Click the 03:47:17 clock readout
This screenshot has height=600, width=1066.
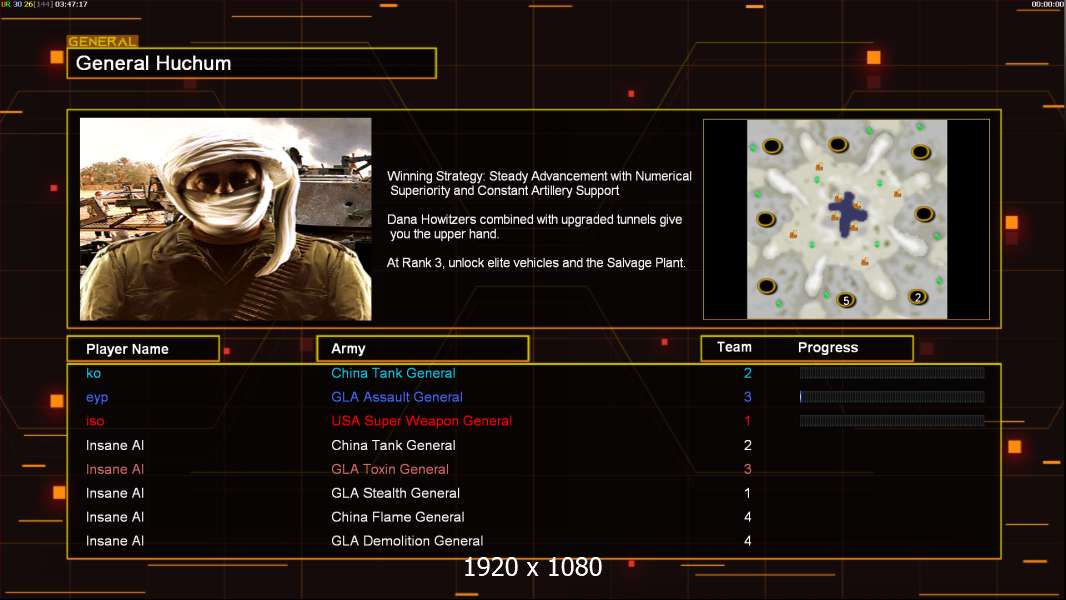[x=71, y=4]
